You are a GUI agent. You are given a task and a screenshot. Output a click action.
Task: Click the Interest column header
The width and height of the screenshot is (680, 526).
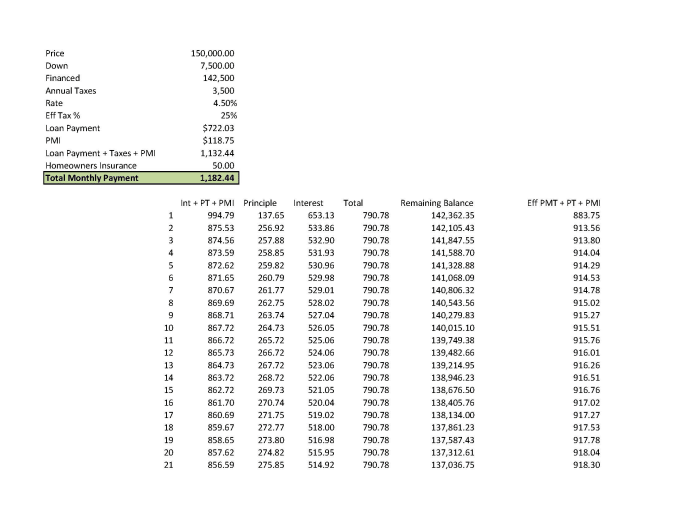(x=308, y=203)
